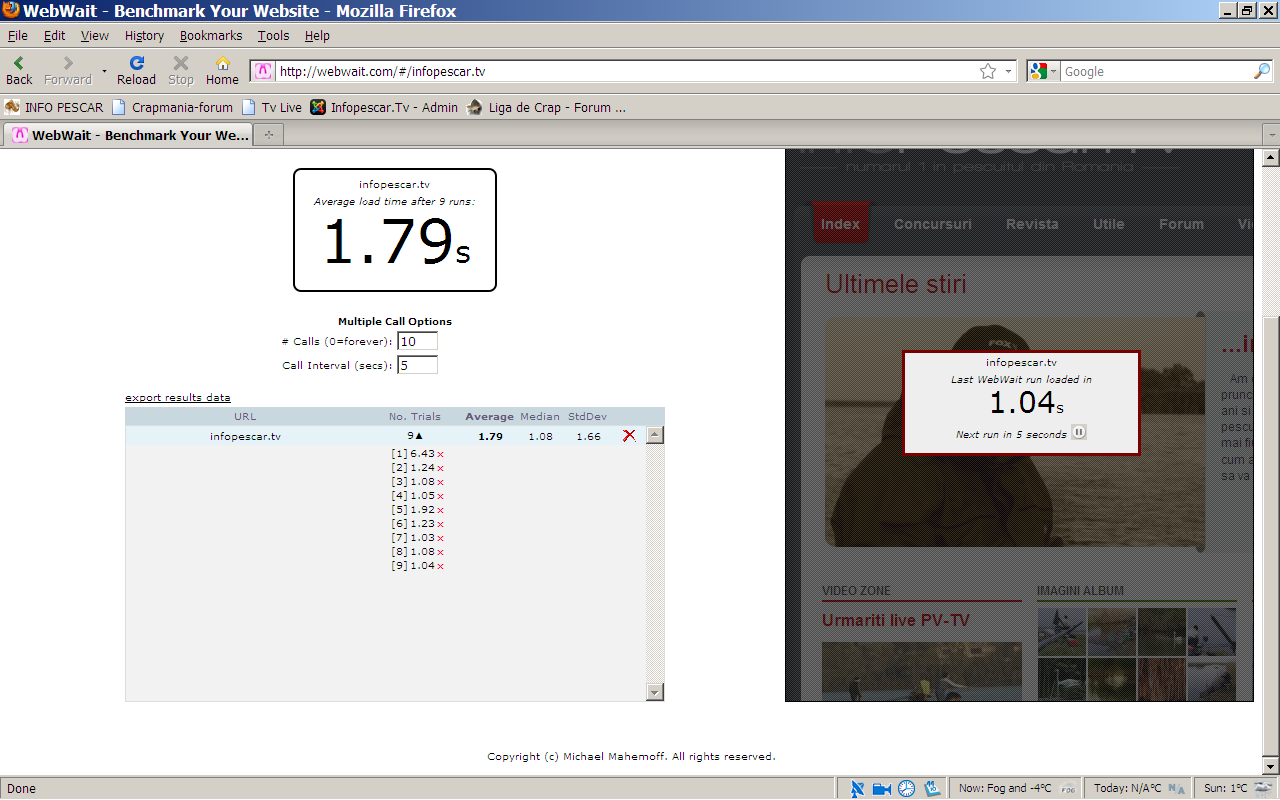Click the export results data link
Image resolution: width=1280 pixels, height=800 pixels.
pyautogui.click(x=178, y=397)
